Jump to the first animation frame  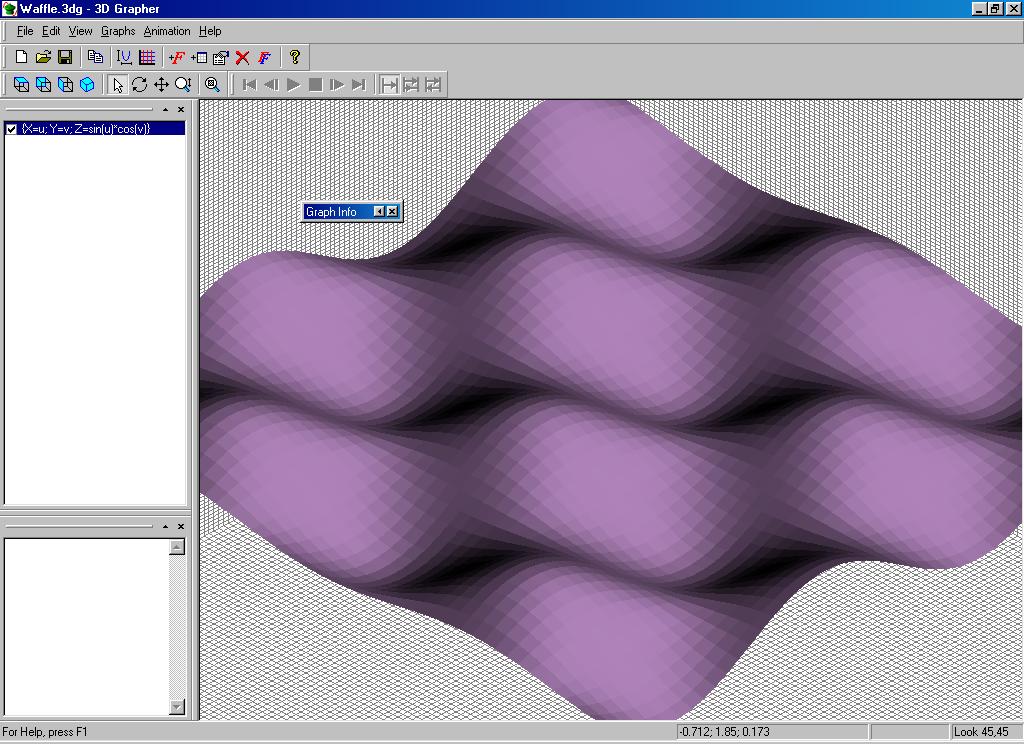click(249, 84)
